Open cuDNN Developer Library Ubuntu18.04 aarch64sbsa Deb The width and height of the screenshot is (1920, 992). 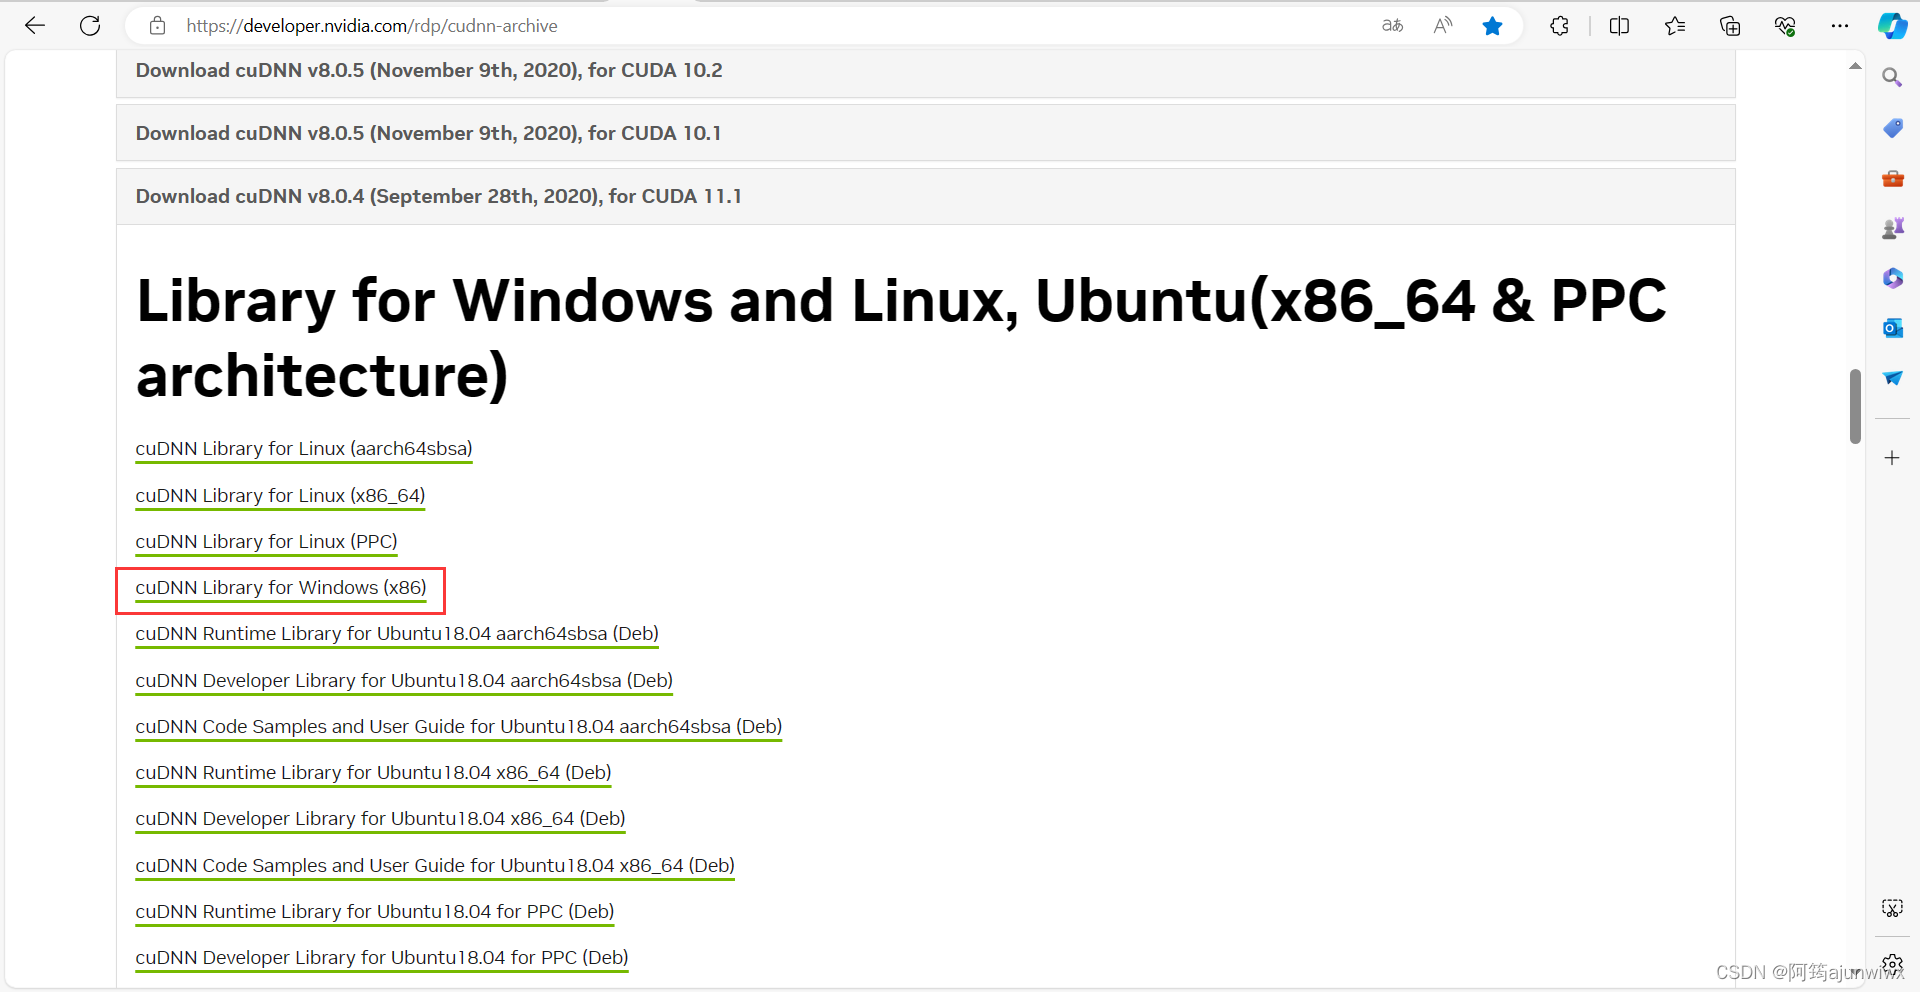coord(404,681)
